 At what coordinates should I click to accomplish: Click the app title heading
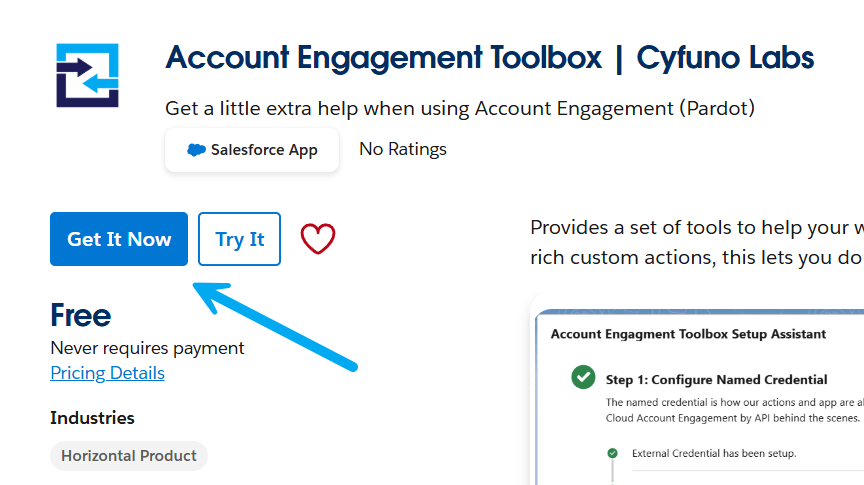point(489,57)
